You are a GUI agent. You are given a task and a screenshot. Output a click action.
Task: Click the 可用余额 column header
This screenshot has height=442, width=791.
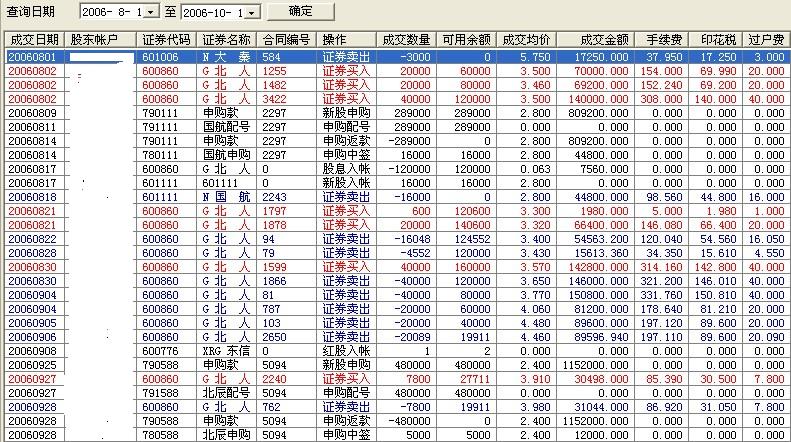[466, 39]
